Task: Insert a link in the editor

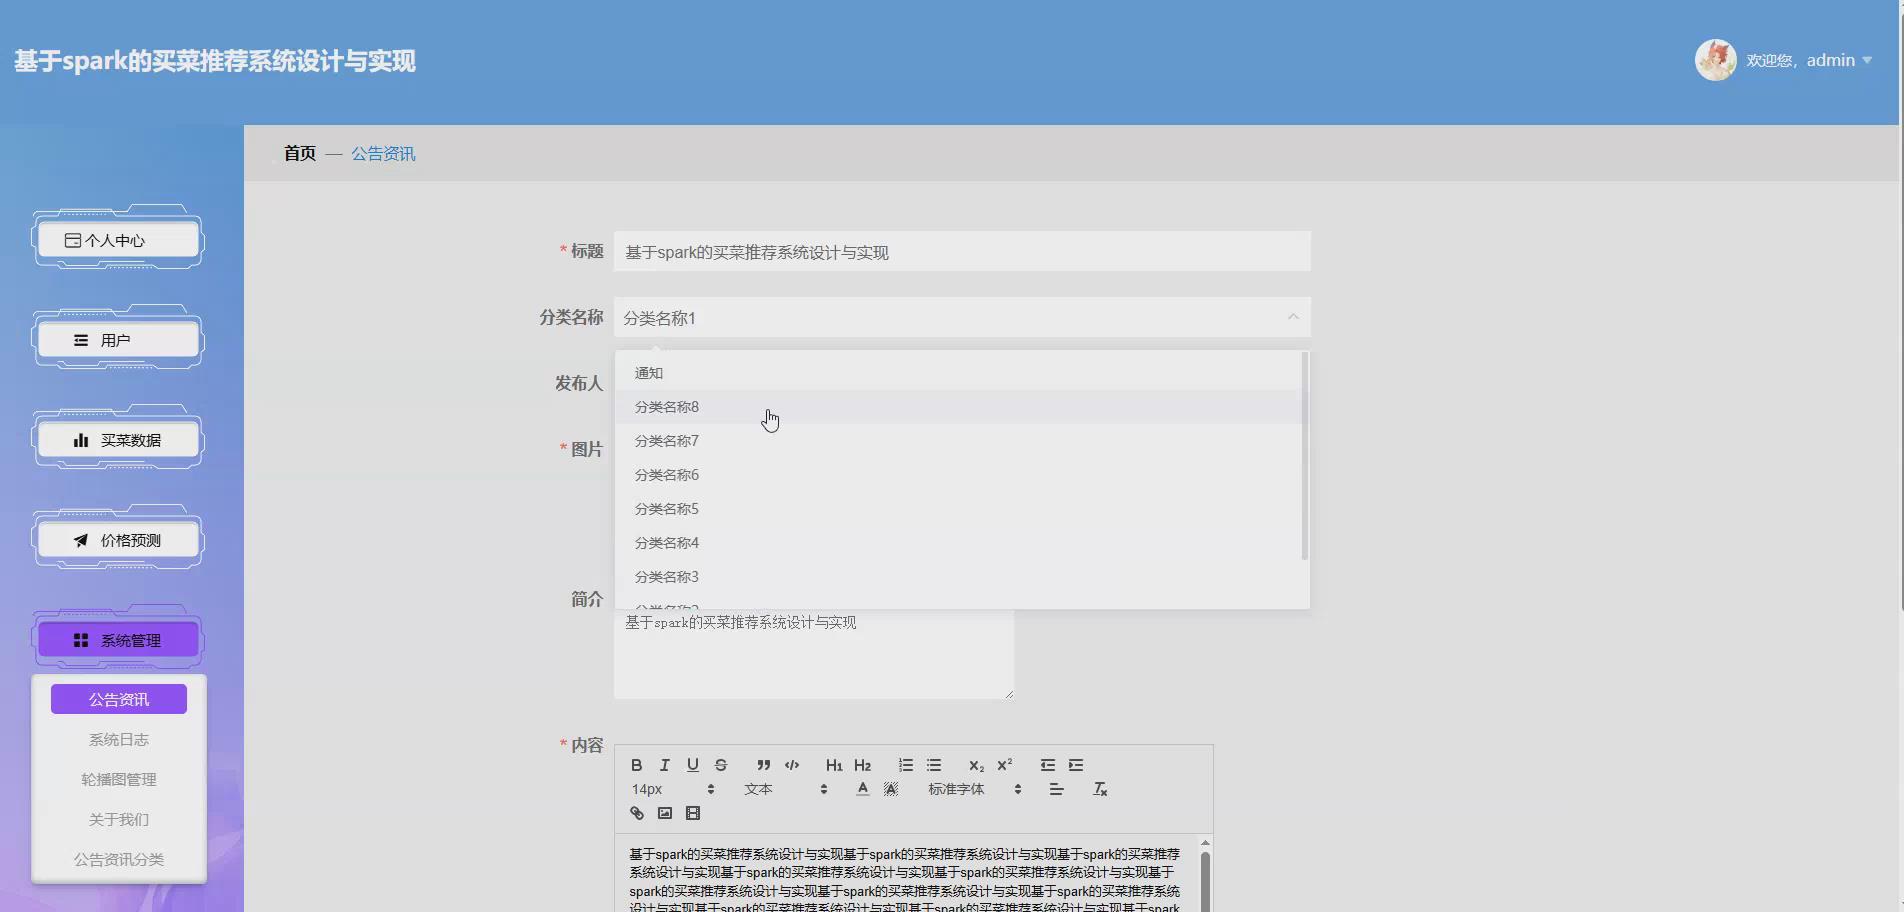Action: 636,813
